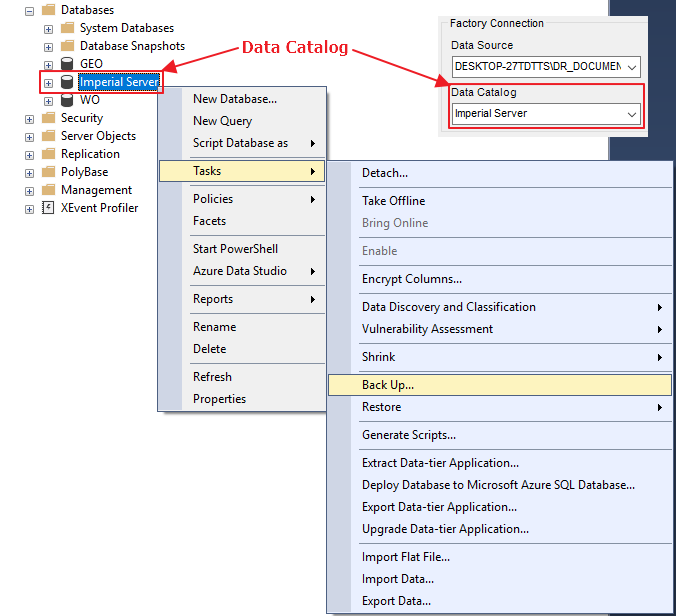The image size is (676, 616).
Task: Expand the Server Objects node
Action: click(29, 138)
